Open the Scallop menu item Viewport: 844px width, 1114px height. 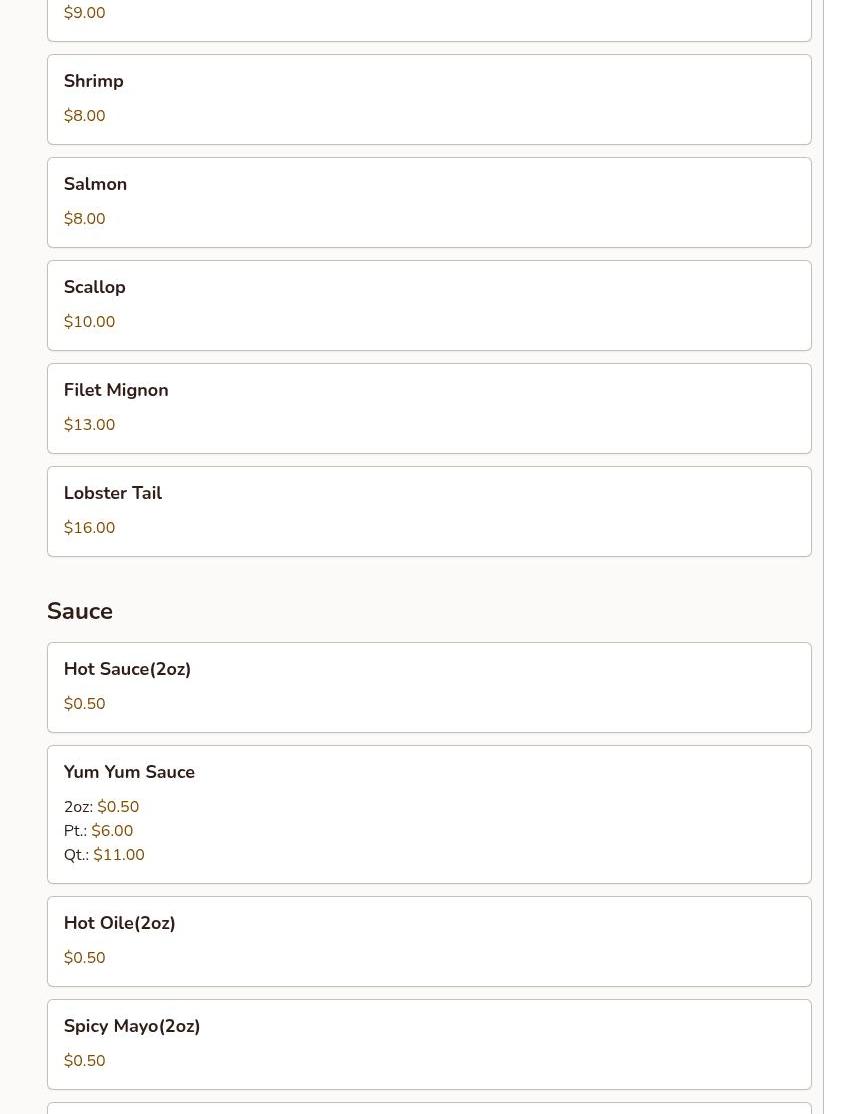[94, 287]
